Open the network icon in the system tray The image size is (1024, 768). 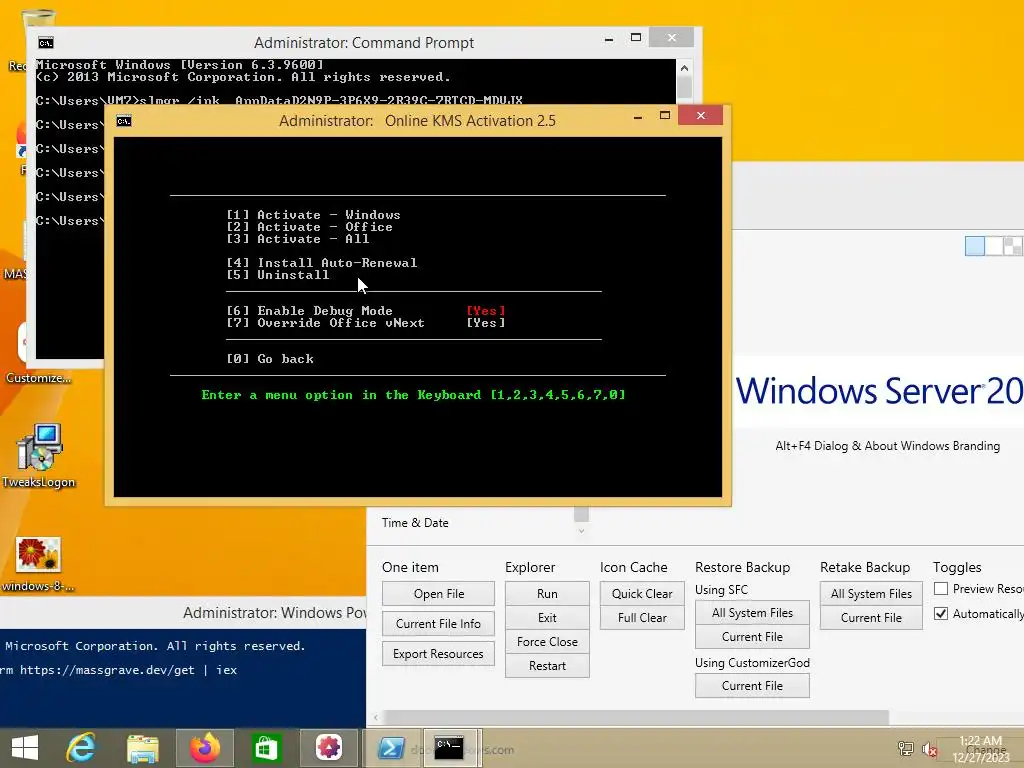(x=906, y=749)
